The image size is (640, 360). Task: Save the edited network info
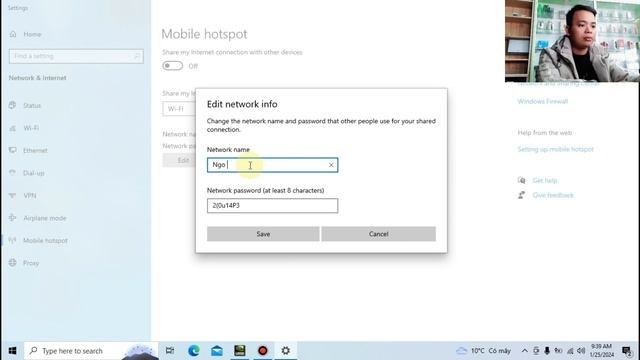coord(263,234)
